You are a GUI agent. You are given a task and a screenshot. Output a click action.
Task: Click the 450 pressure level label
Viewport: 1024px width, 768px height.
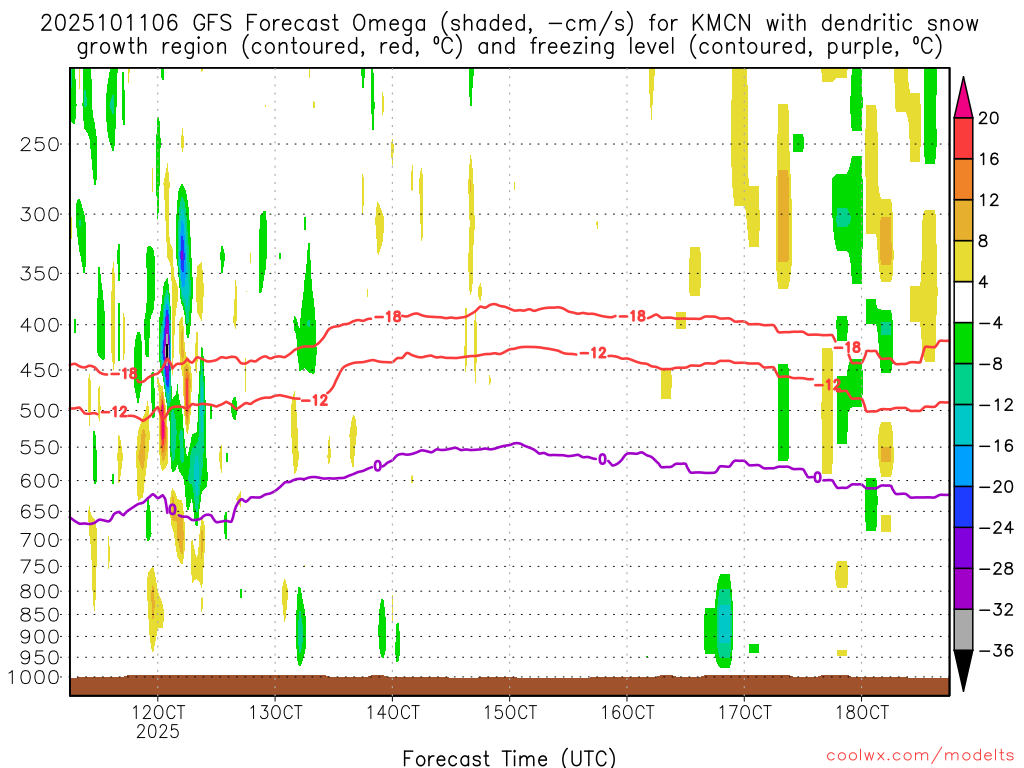39,370
